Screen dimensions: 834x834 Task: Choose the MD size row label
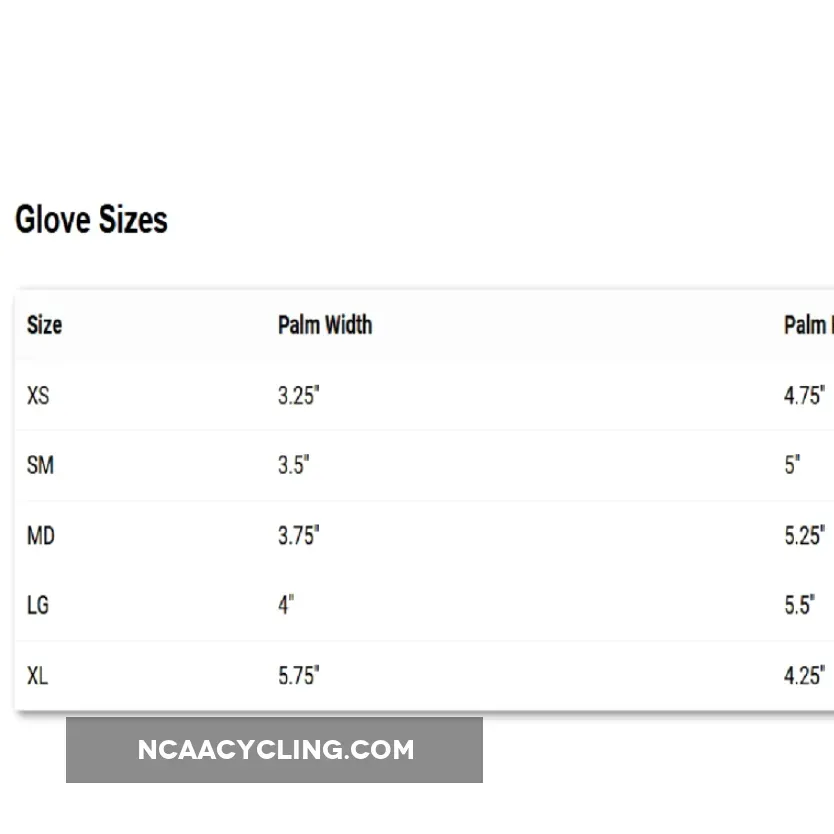pos(41,536)
